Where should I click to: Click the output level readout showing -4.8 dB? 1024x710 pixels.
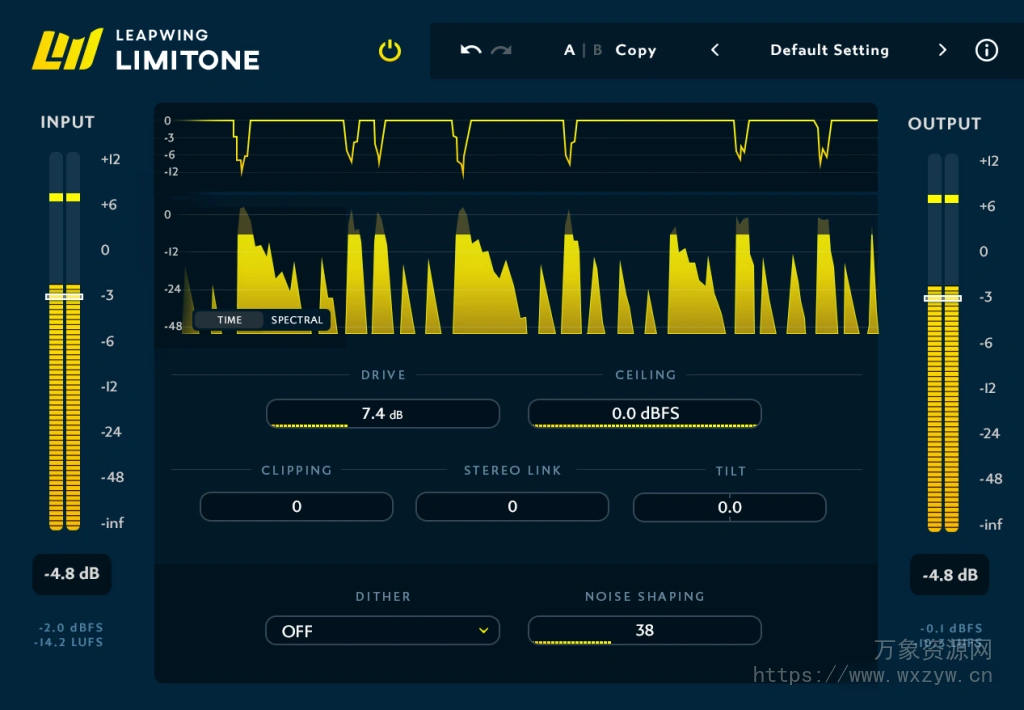point(948,575)
